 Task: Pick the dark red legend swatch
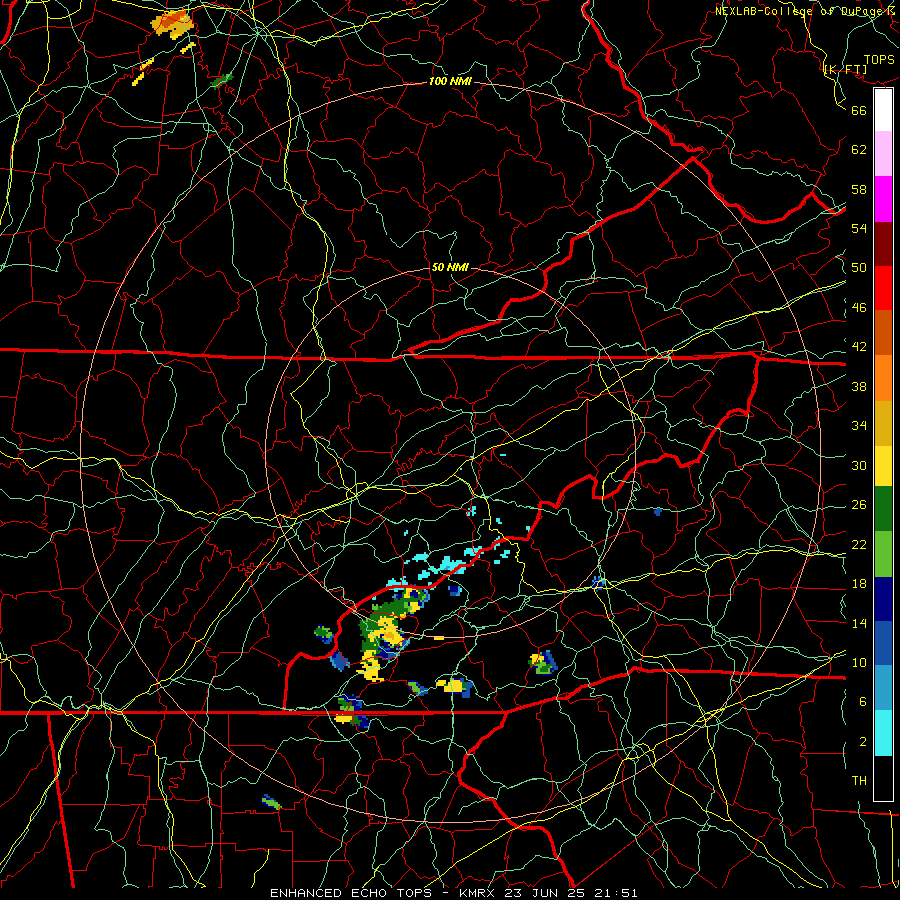(883, 243)
